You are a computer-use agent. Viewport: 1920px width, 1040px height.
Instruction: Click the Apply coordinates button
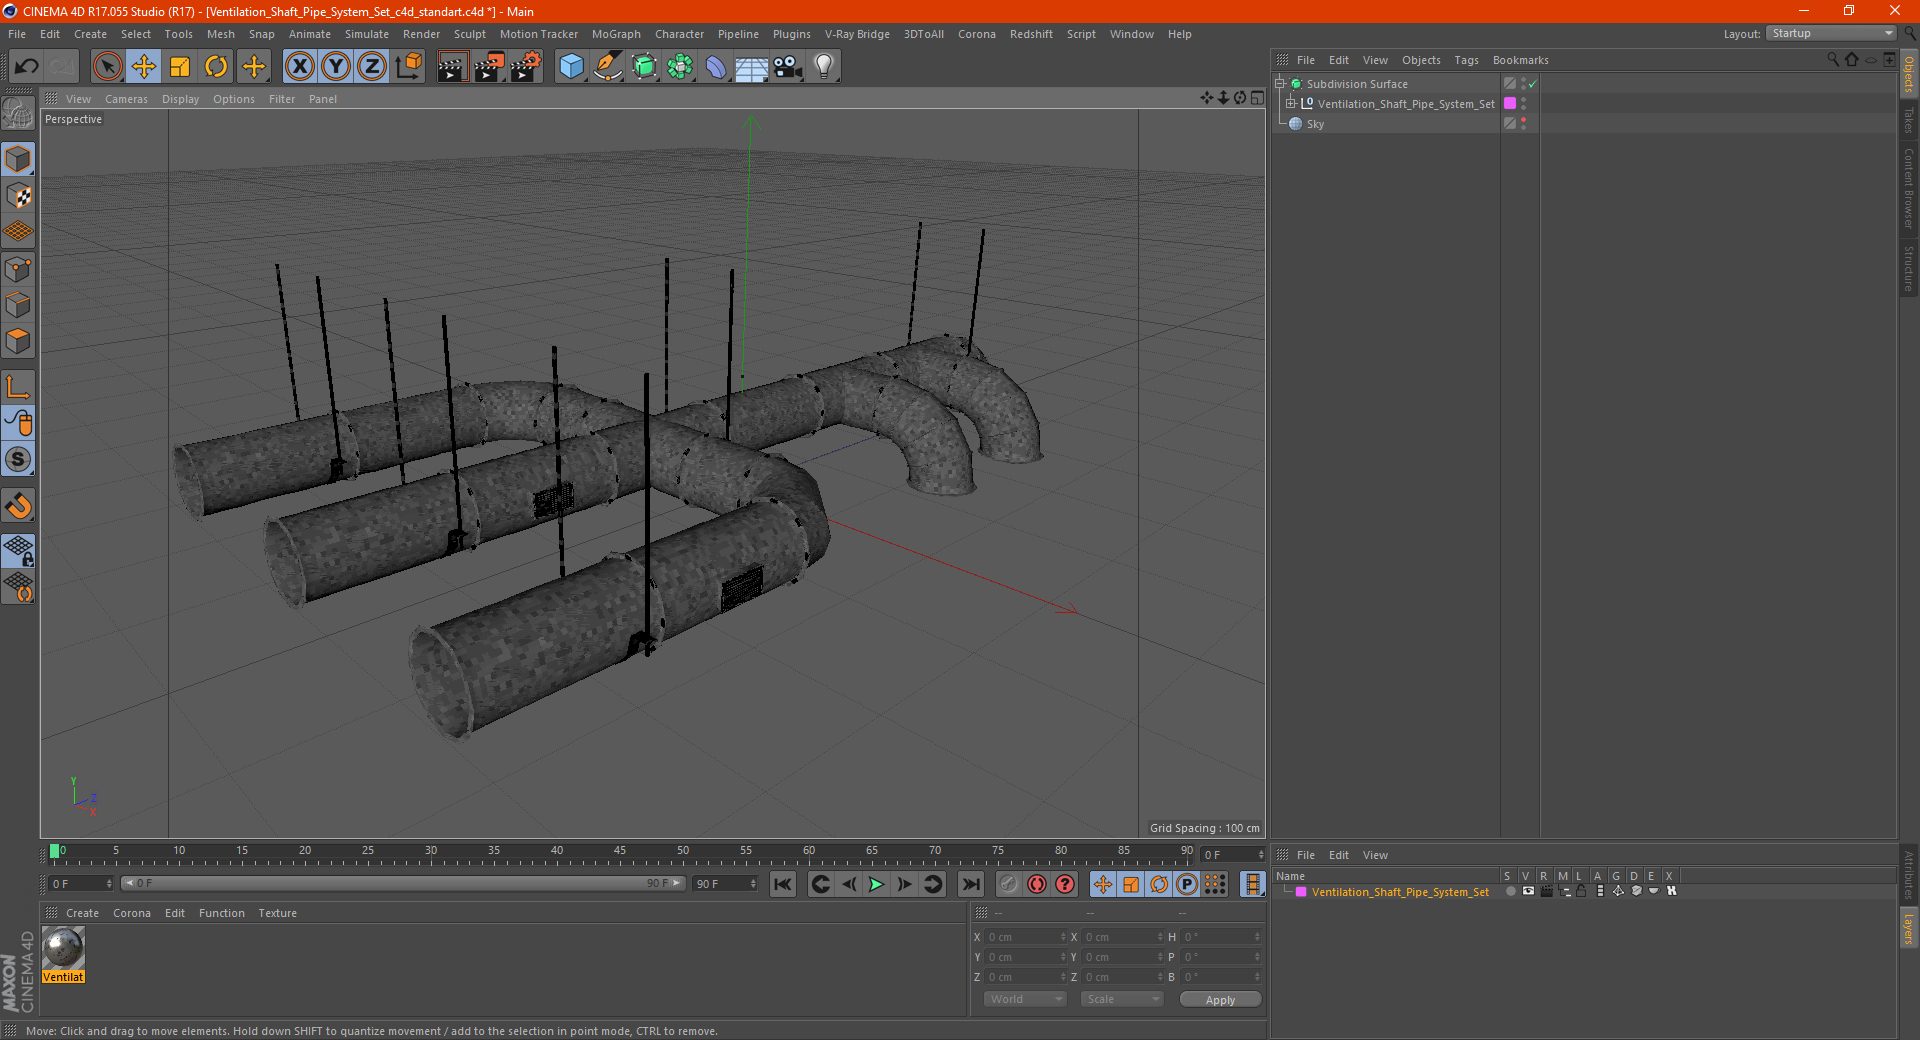click(1220, 999)
